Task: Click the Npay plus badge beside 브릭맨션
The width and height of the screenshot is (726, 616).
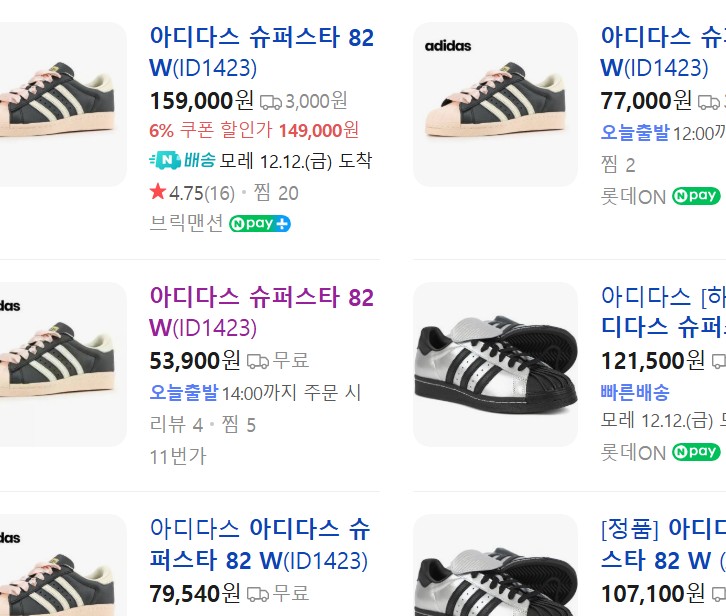Action: 260,223
